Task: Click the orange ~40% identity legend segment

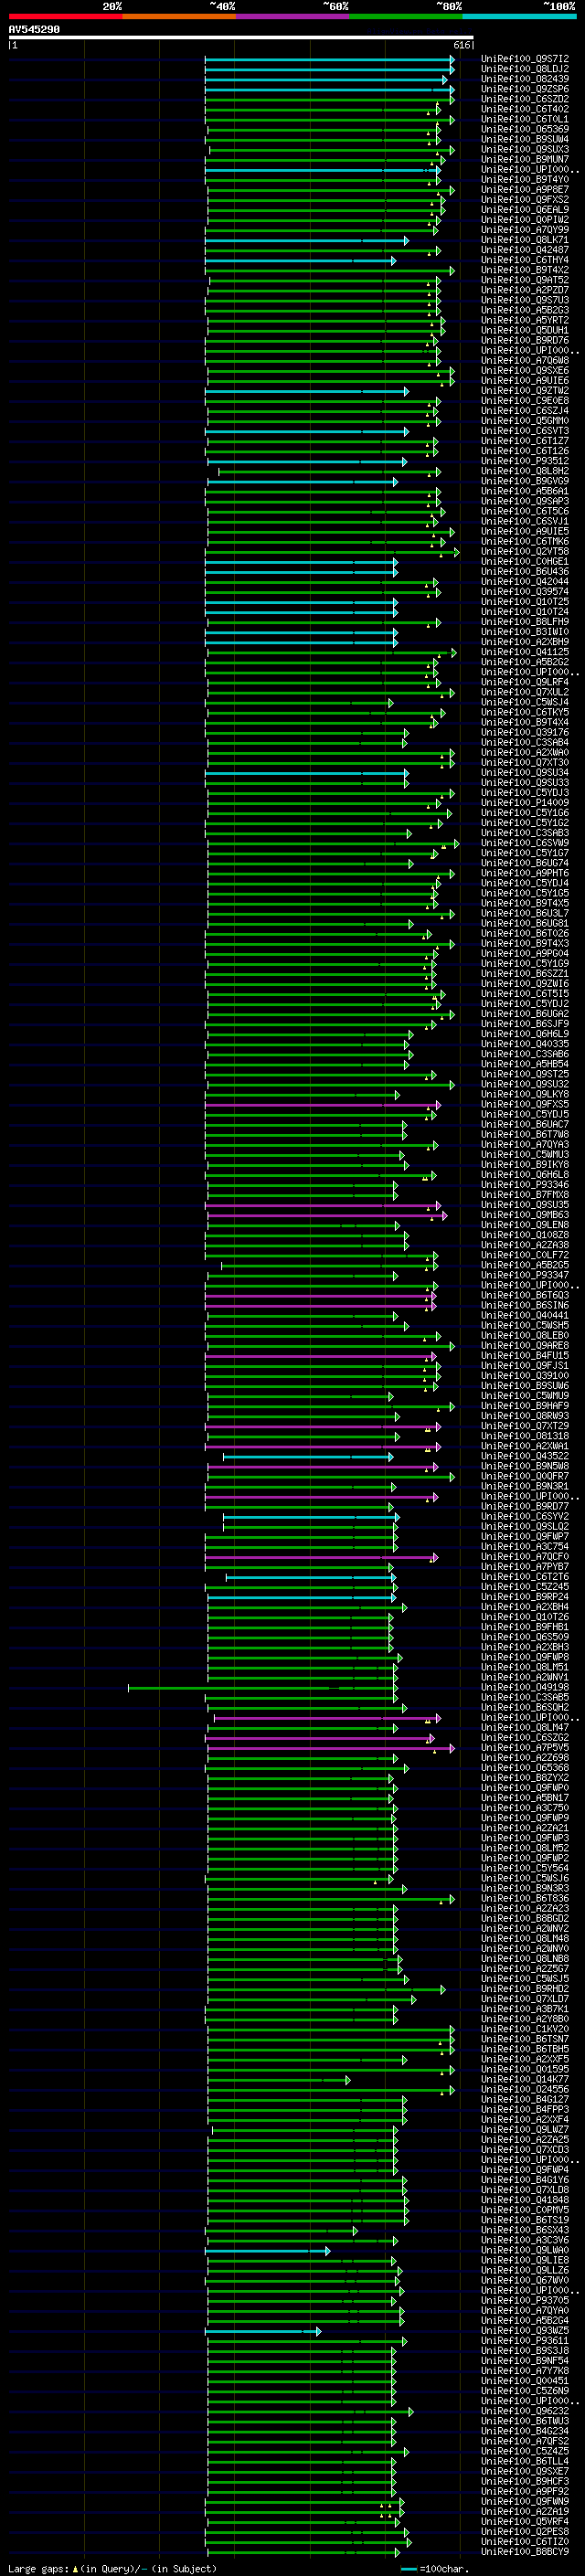Action: [x=179, y=16]
